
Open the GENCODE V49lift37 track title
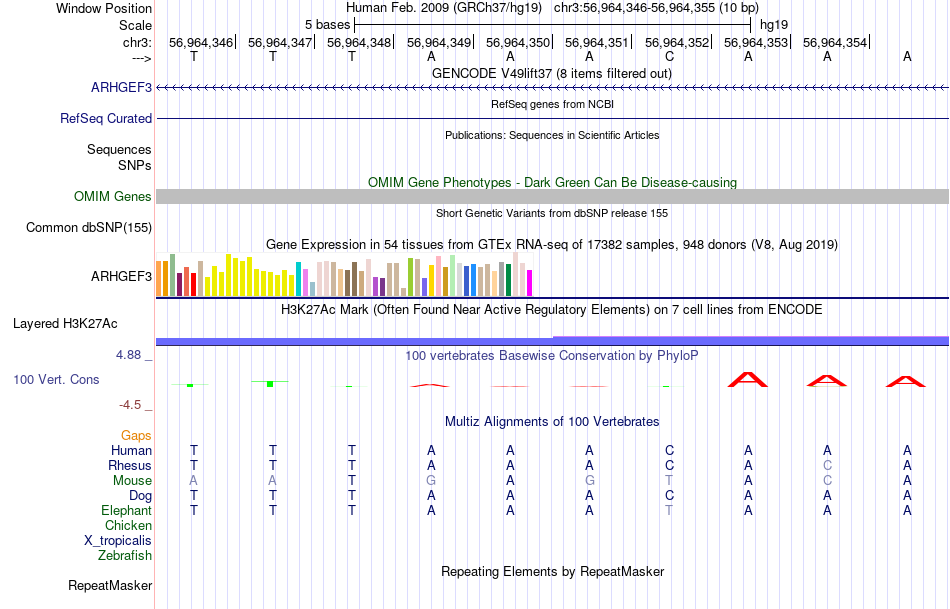pos(551,73)
